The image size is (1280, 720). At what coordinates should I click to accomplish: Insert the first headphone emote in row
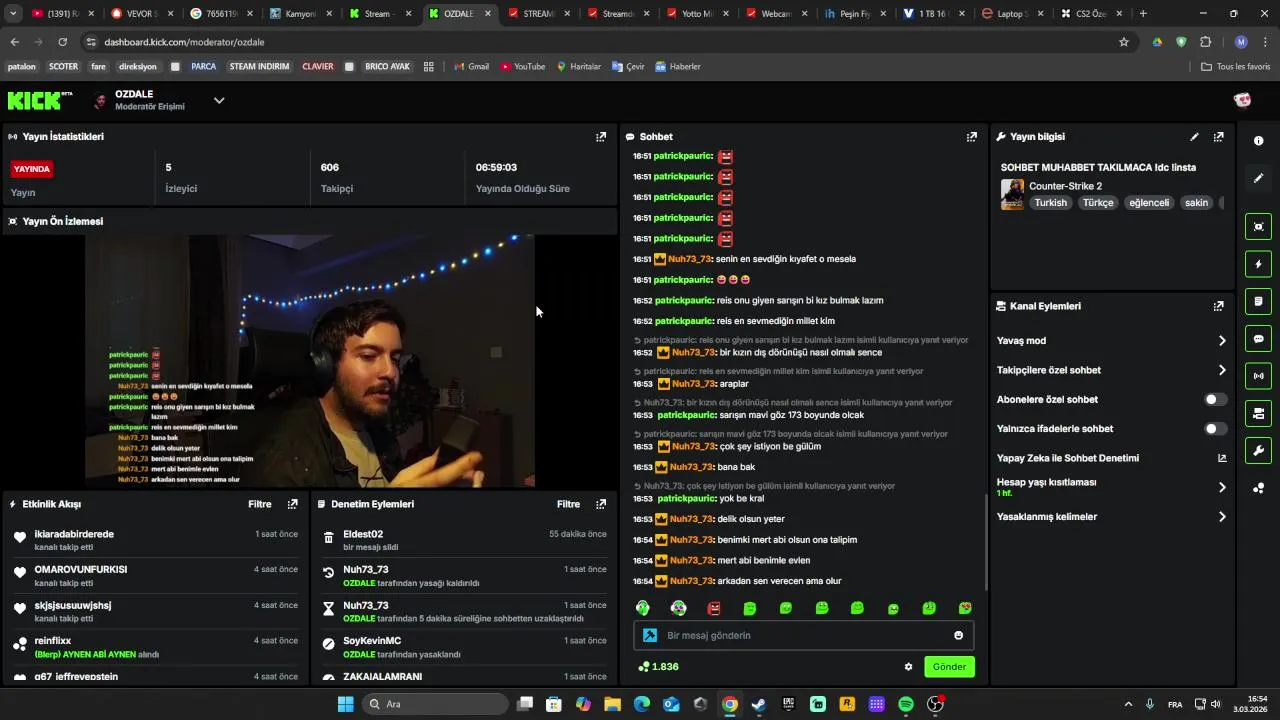pos(643,608)
